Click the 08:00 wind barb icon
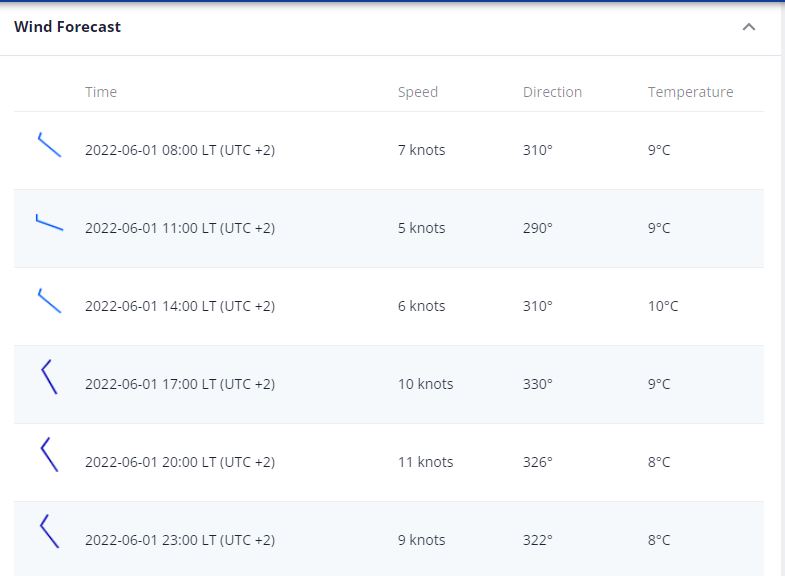 pyautogui.click(x=49, y=145)
